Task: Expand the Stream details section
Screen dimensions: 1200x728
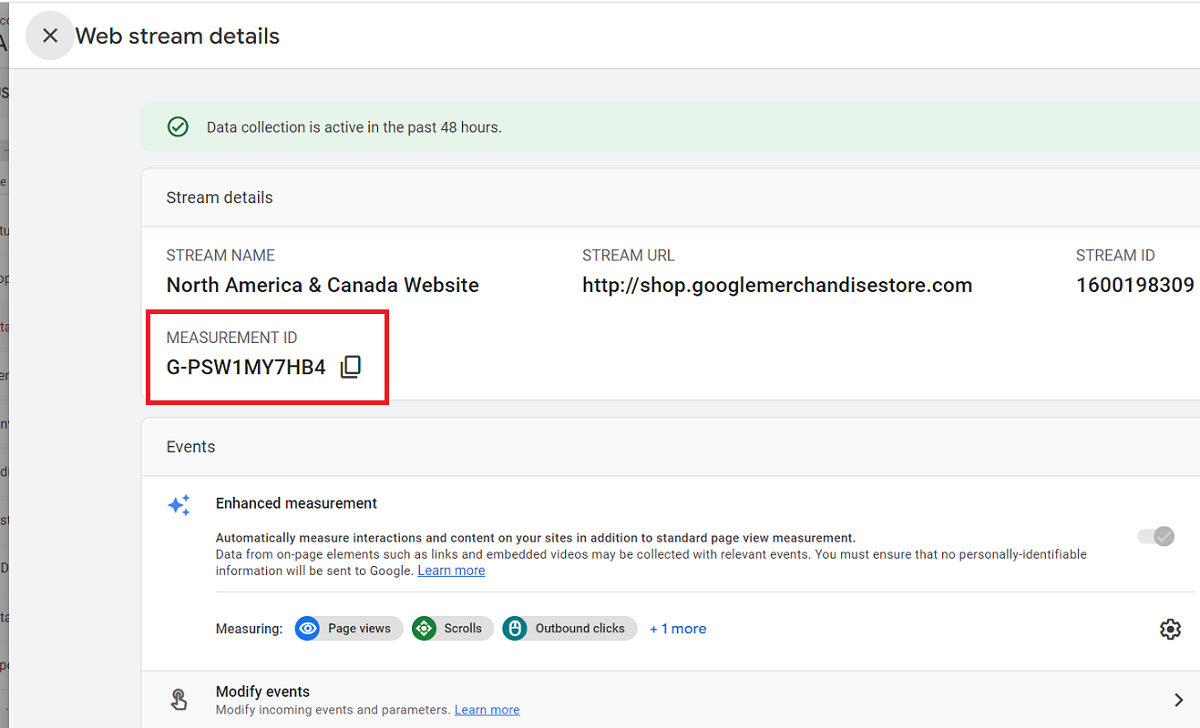Action: [219, 197]
